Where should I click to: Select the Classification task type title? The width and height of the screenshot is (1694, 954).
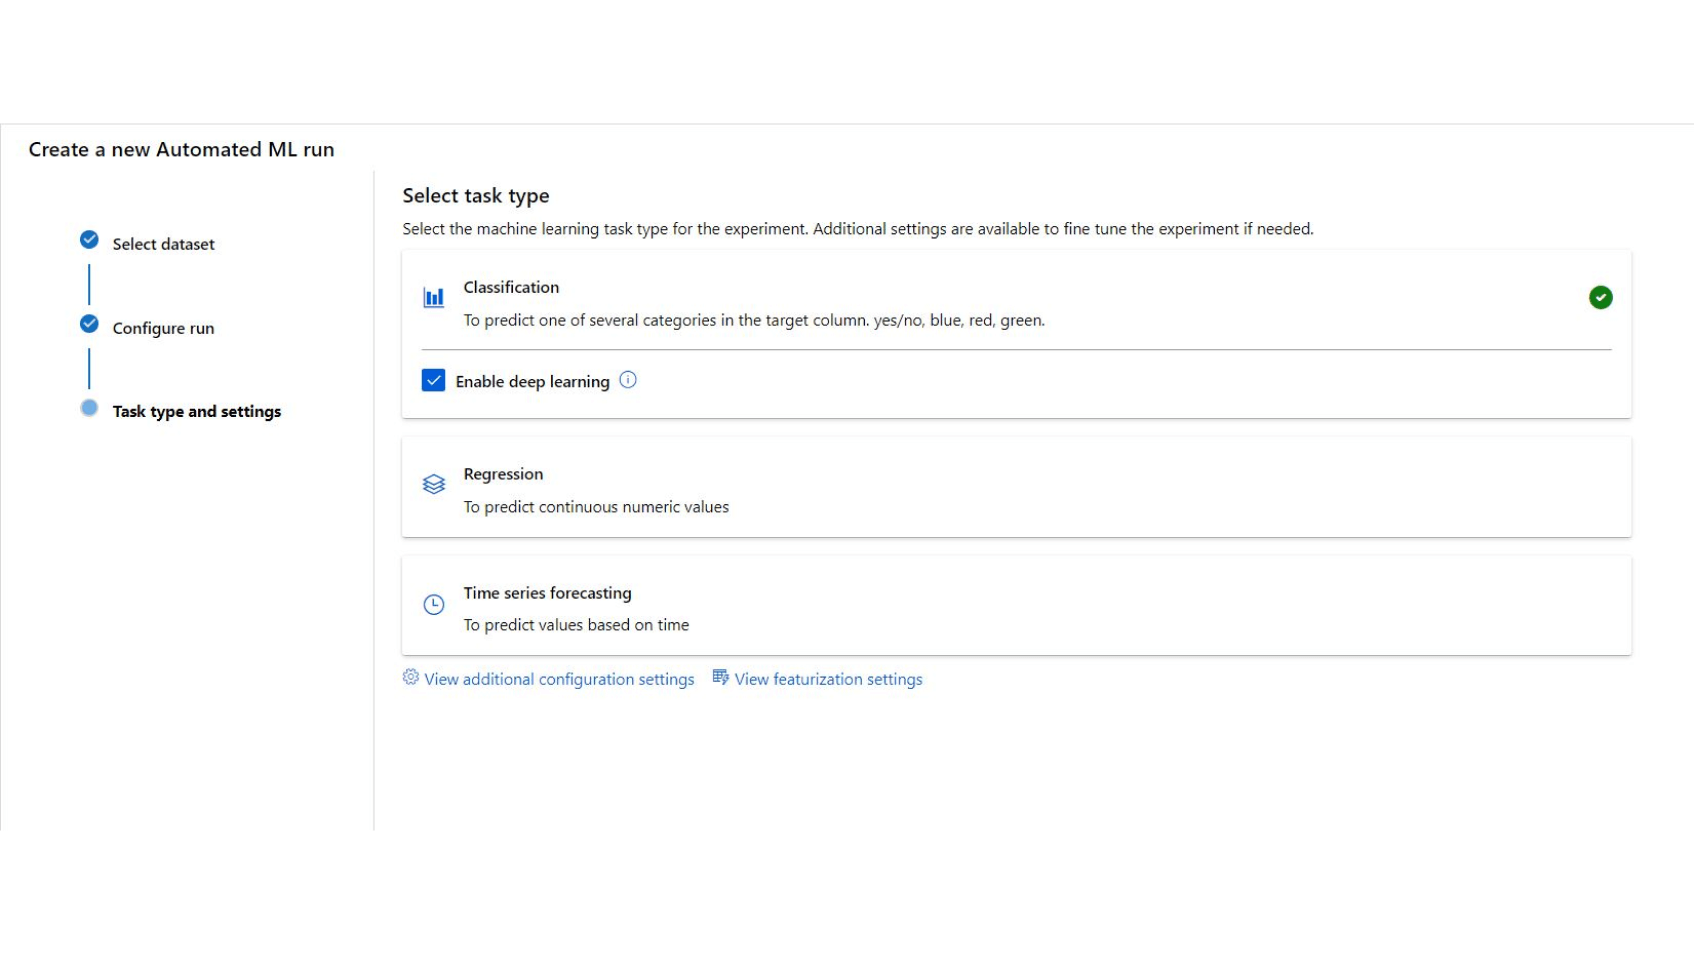point(511,287)
